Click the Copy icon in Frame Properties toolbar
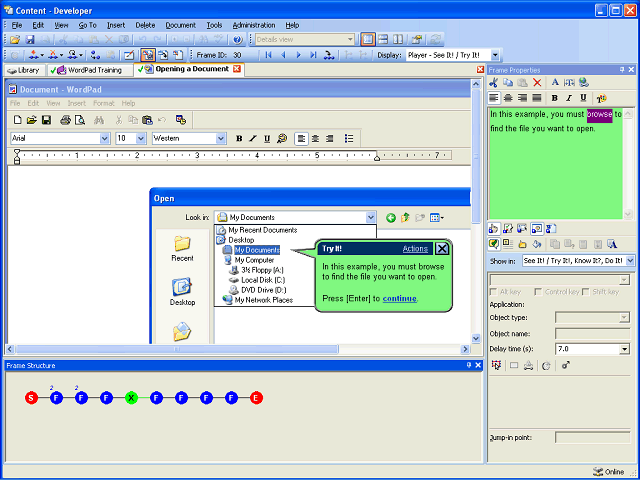Screen dimensions: 640x480 point(508,82)
